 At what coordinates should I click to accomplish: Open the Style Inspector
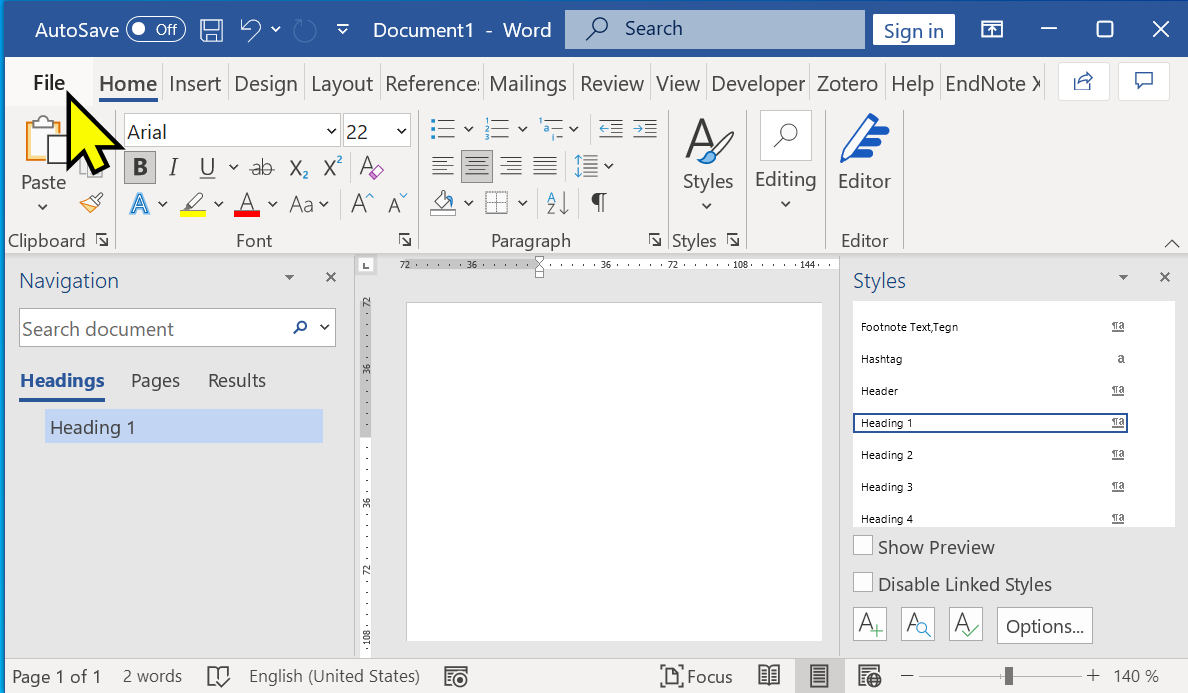tap(918, 625)
